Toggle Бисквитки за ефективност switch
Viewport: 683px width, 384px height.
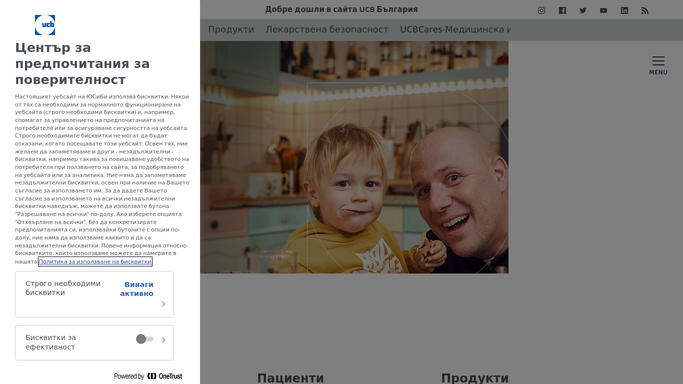click(x=145, y=339)
